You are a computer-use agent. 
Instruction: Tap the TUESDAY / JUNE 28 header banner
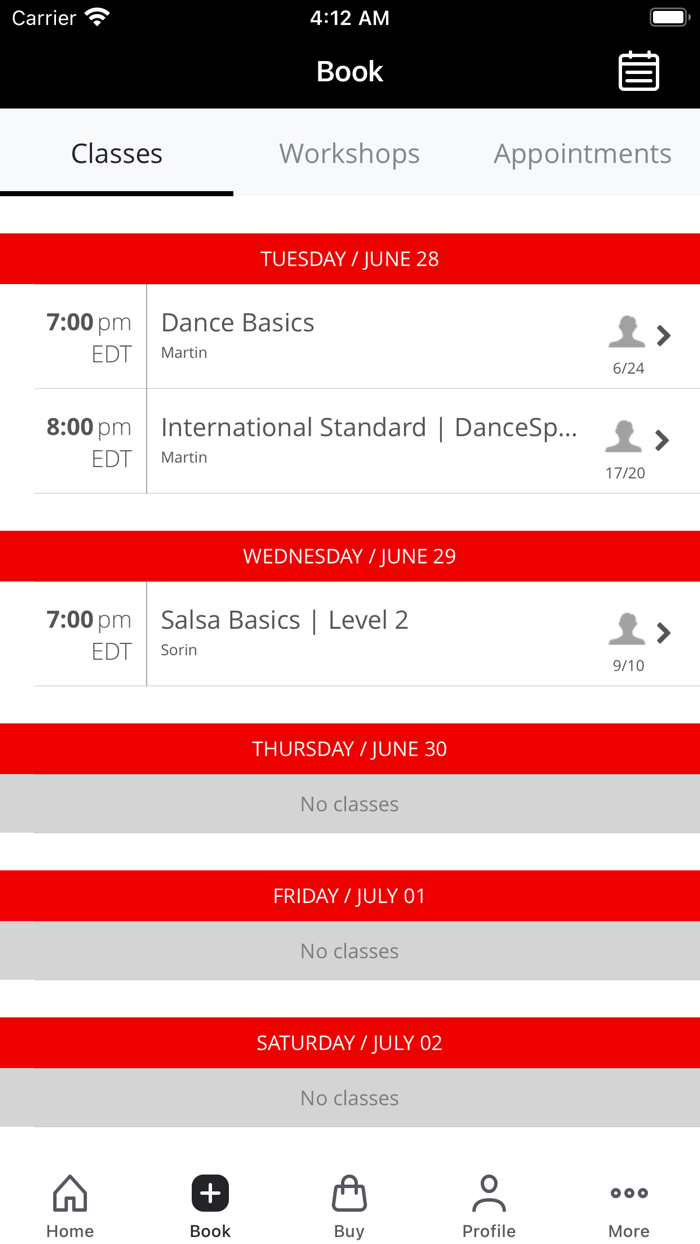[x=350, y=258]
